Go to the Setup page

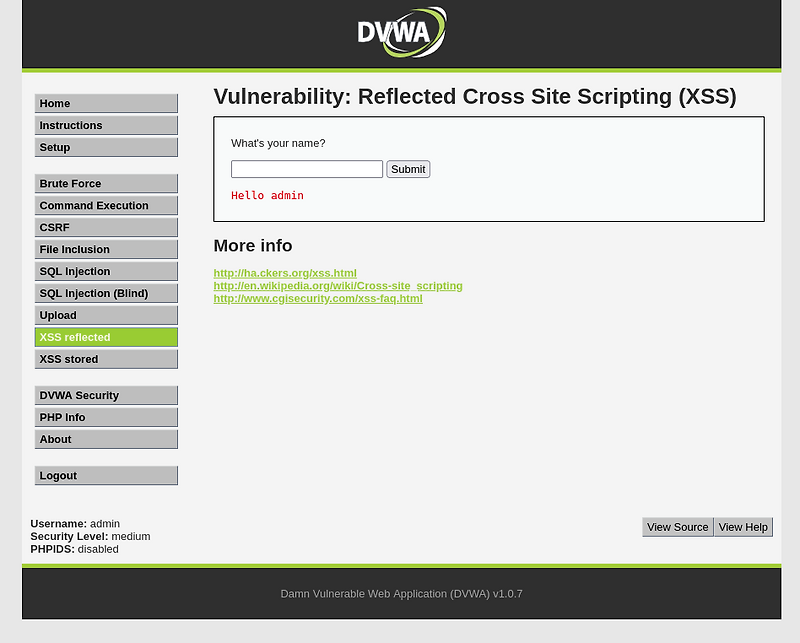(105, 147)
